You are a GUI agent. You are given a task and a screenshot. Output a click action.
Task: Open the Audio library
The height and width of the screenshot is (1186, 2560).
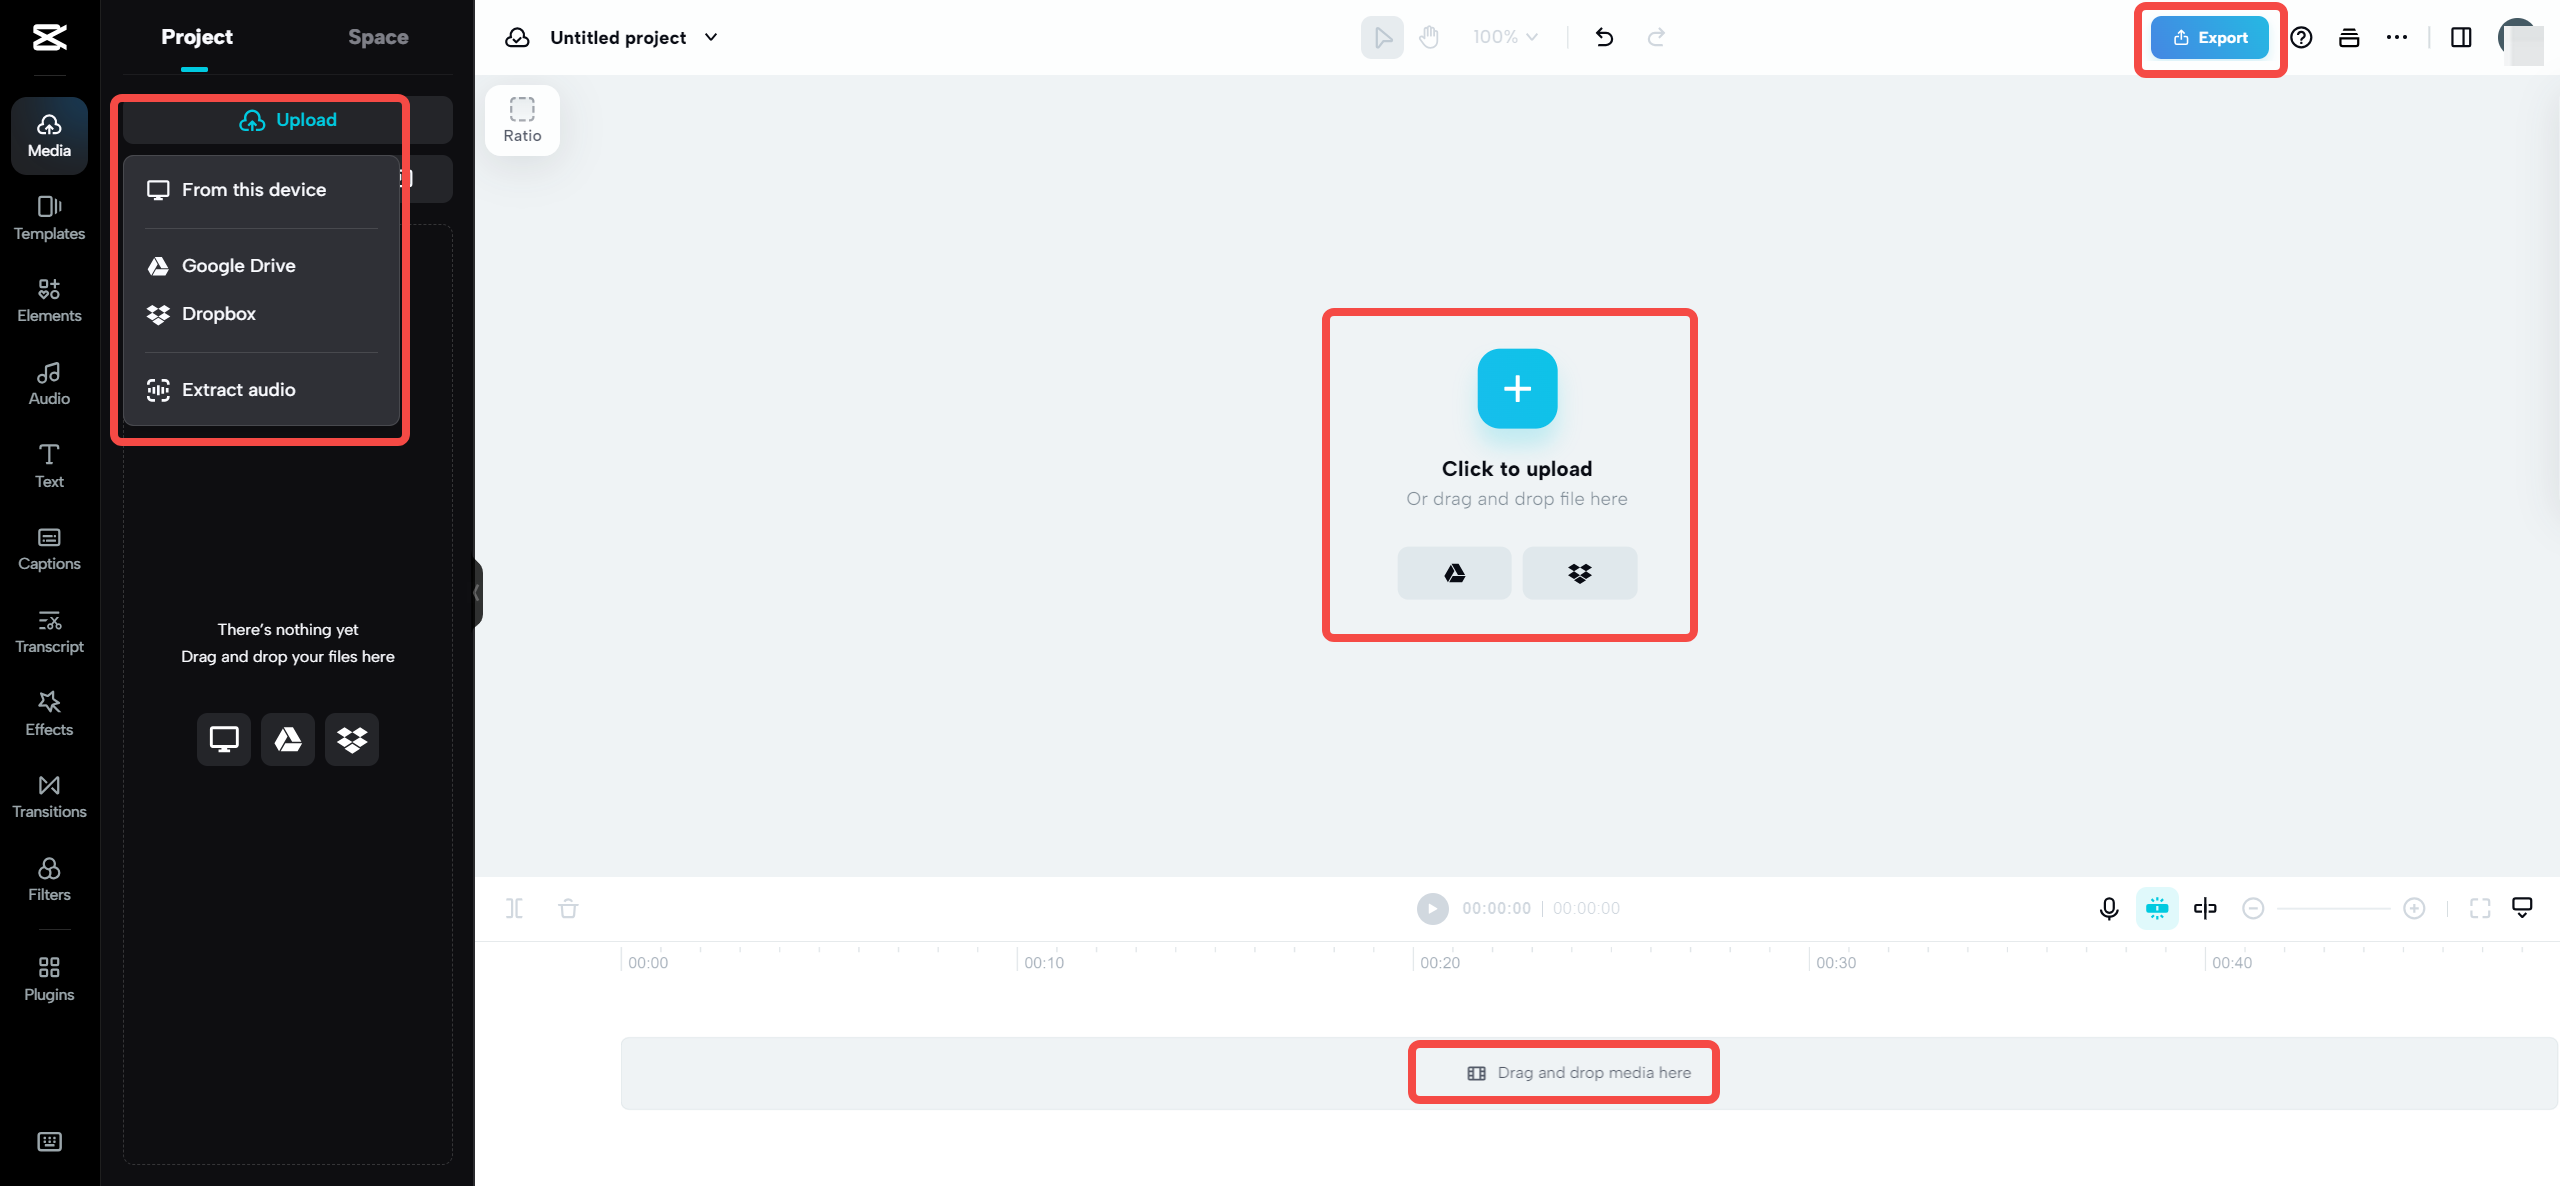coord(48,382)
